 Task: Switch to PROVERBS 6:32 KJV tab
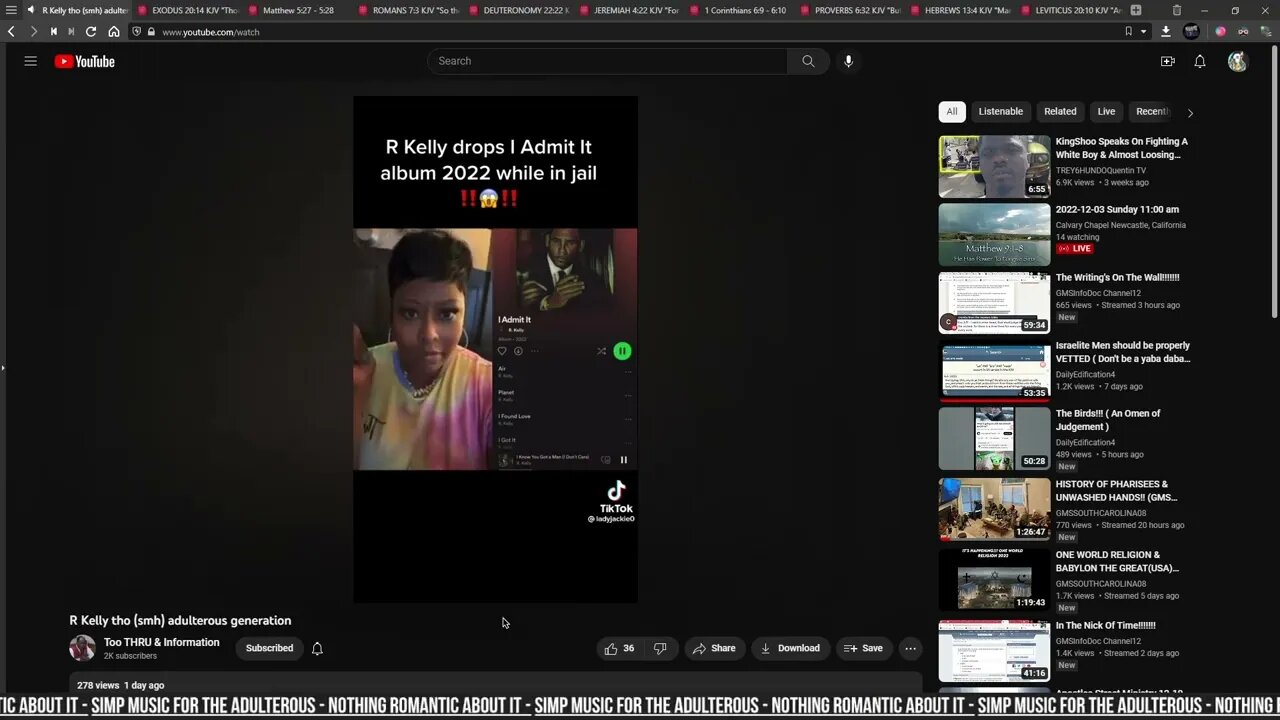pos(851,10)
